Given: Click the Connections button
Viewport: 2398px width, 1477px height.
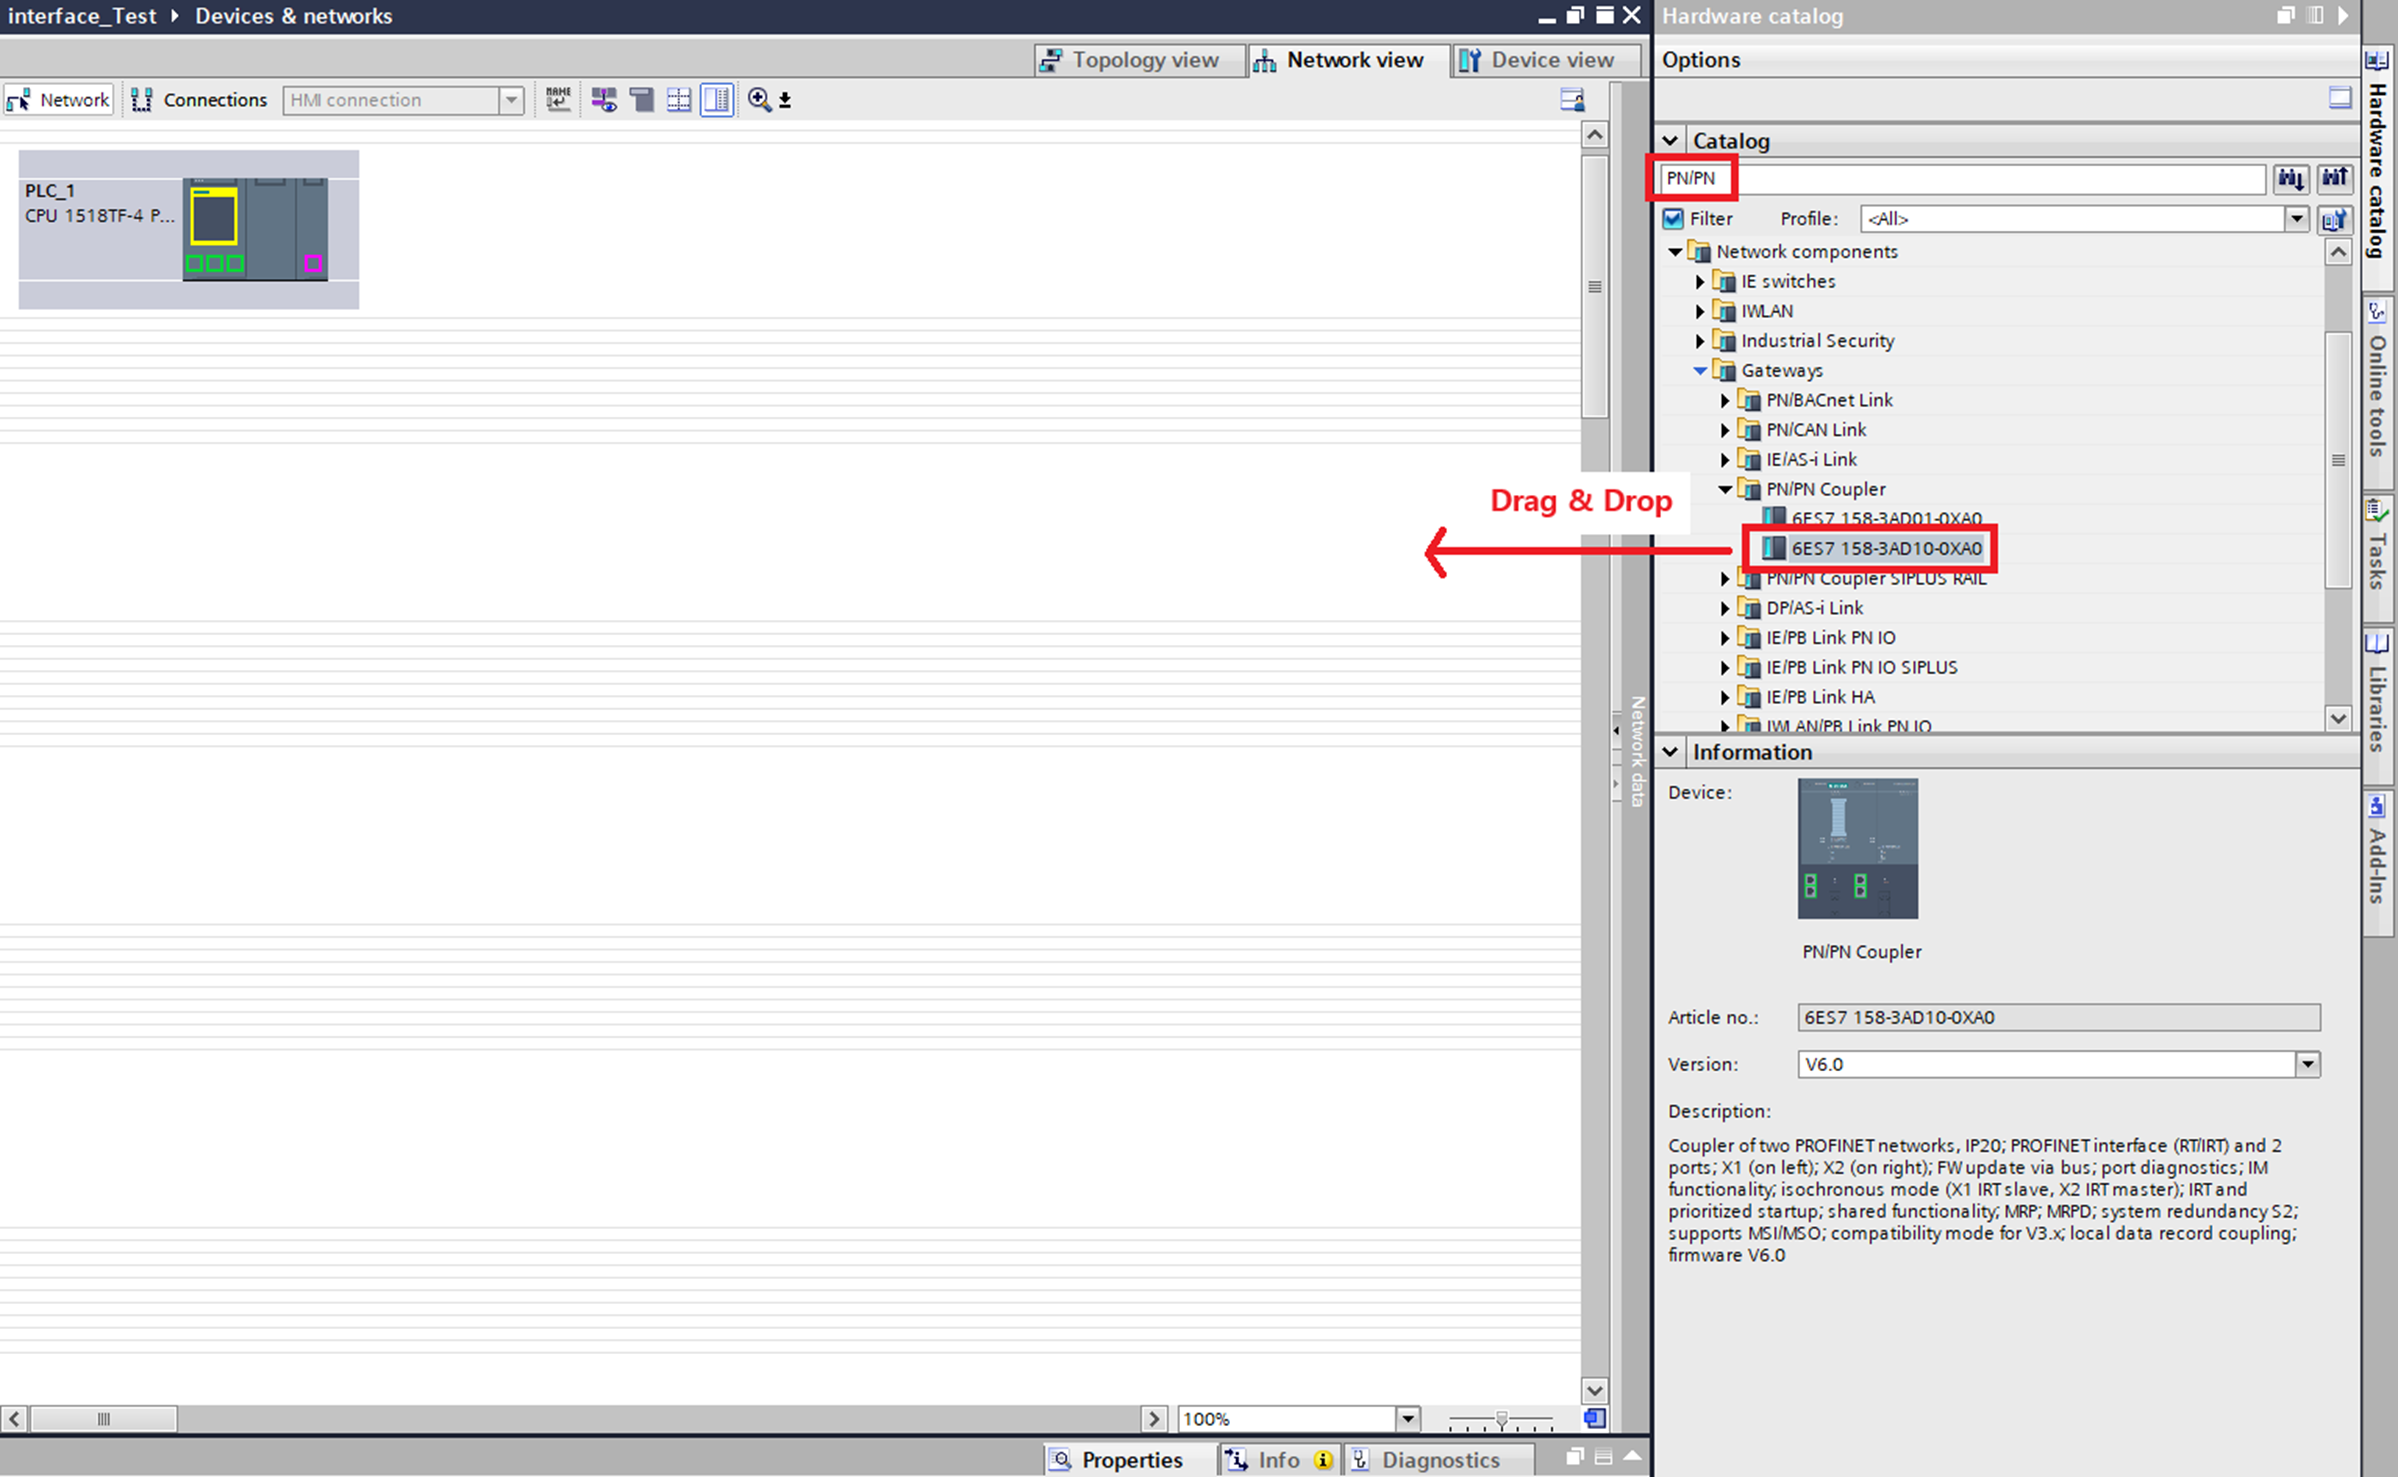Looking at the screenshot, I should coord(200,99).
